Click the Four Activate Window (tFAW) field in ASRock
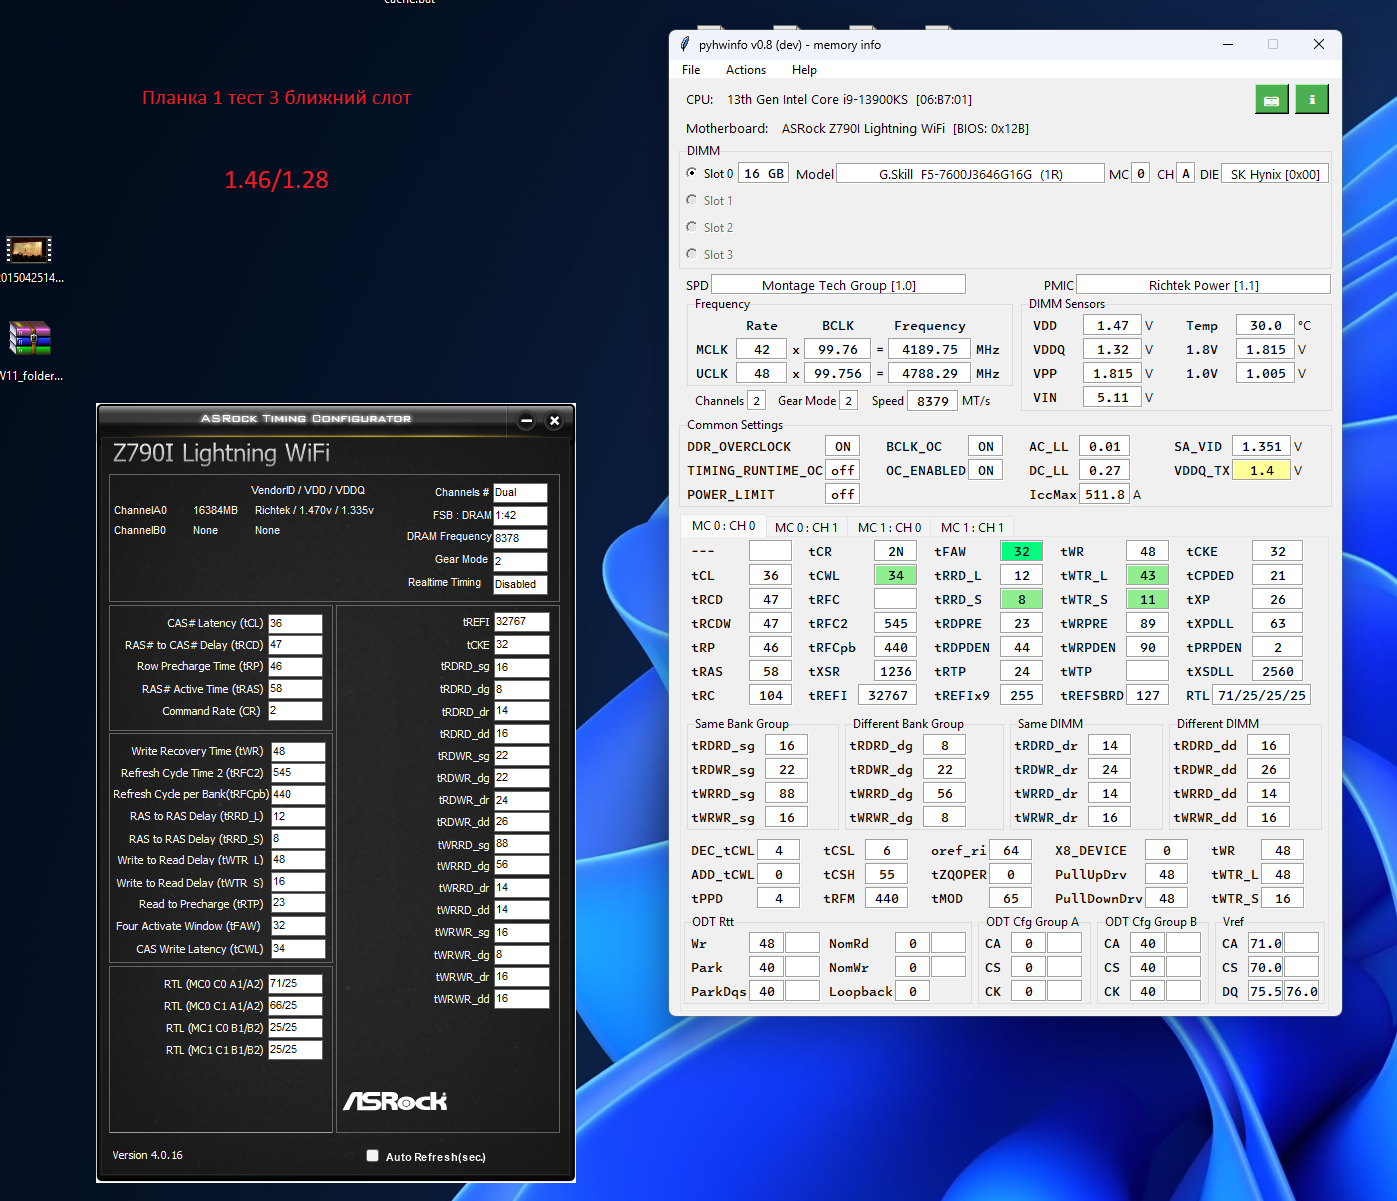Screen dimensions: 1397x1201 pyautogui.click(x=298, y=926)
